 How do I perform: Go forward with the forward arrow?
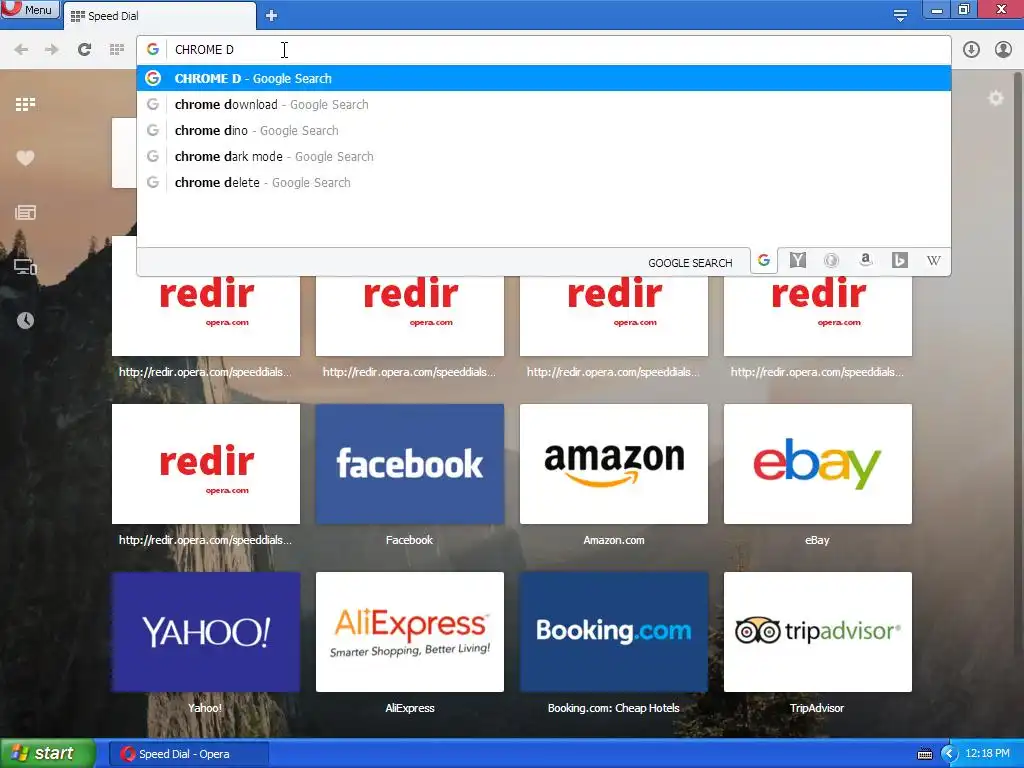(x=52, y=50)
